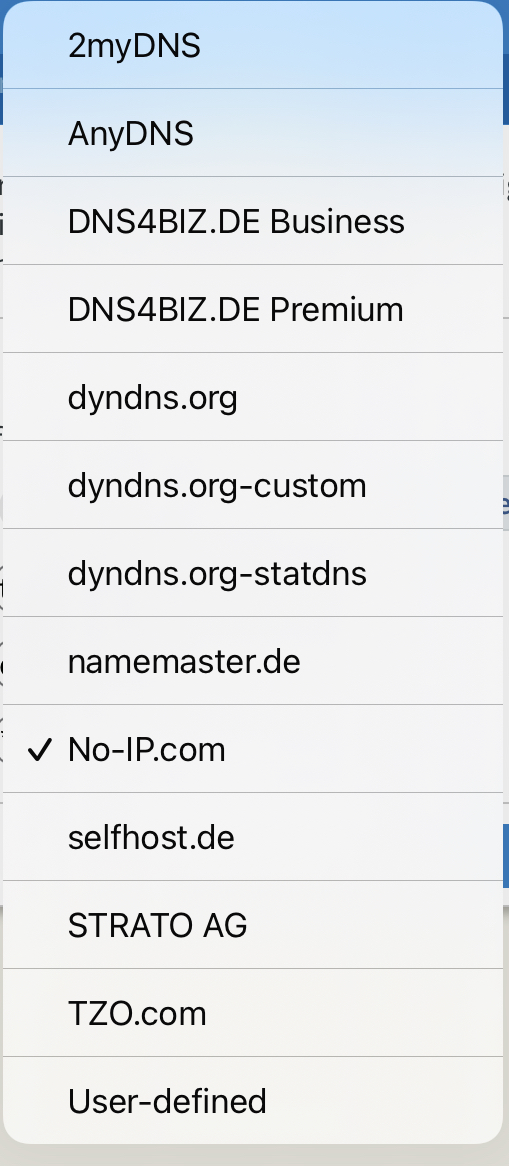This screenshot has height=1166, width=509.
Task: Select 2myDNS from the provider list
Action: pyautogui.click(x=253, y=45)
